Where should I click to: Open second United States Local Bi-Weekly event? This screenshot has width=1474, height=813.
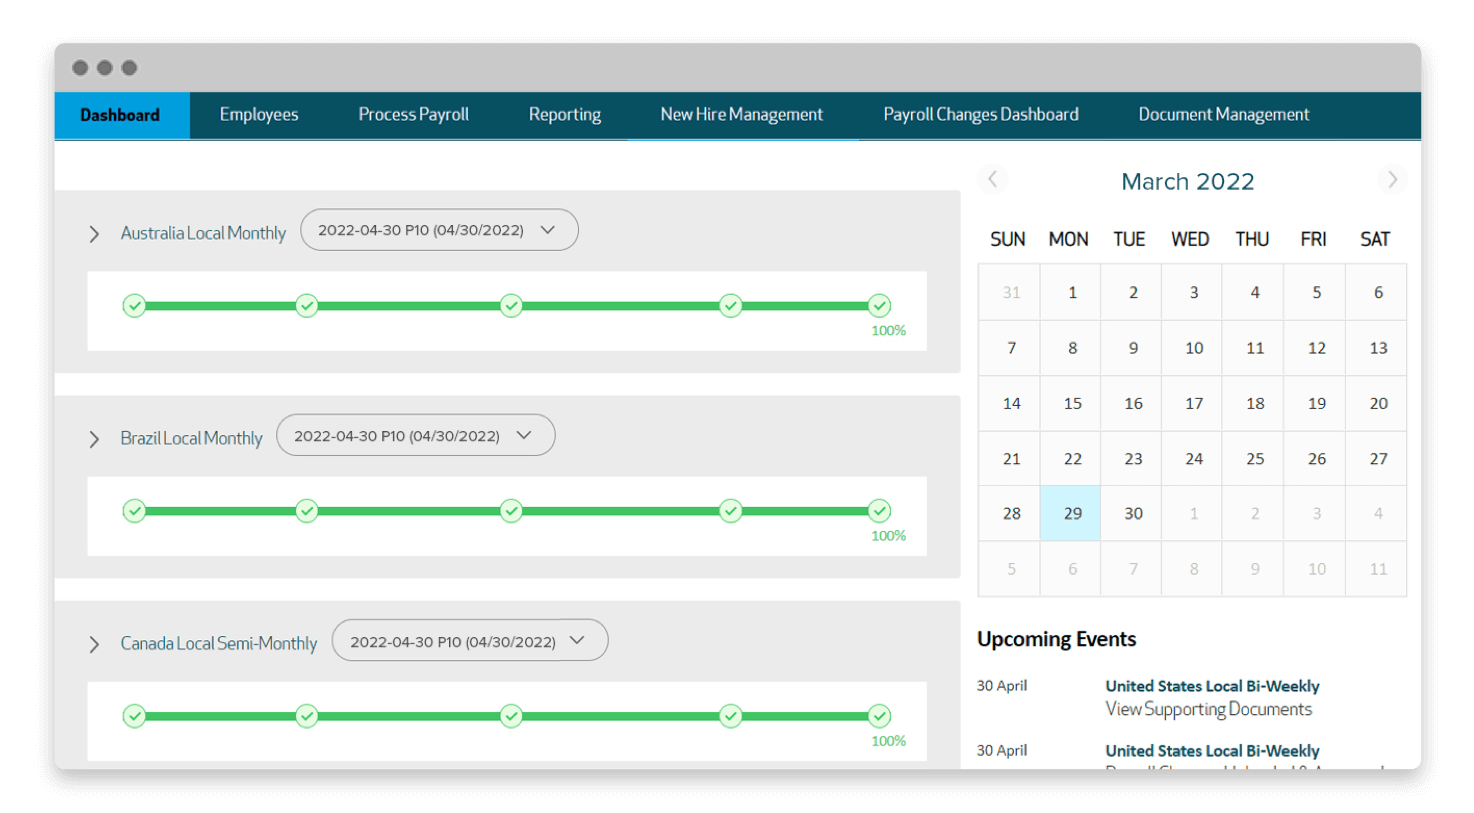[1212, 751]
